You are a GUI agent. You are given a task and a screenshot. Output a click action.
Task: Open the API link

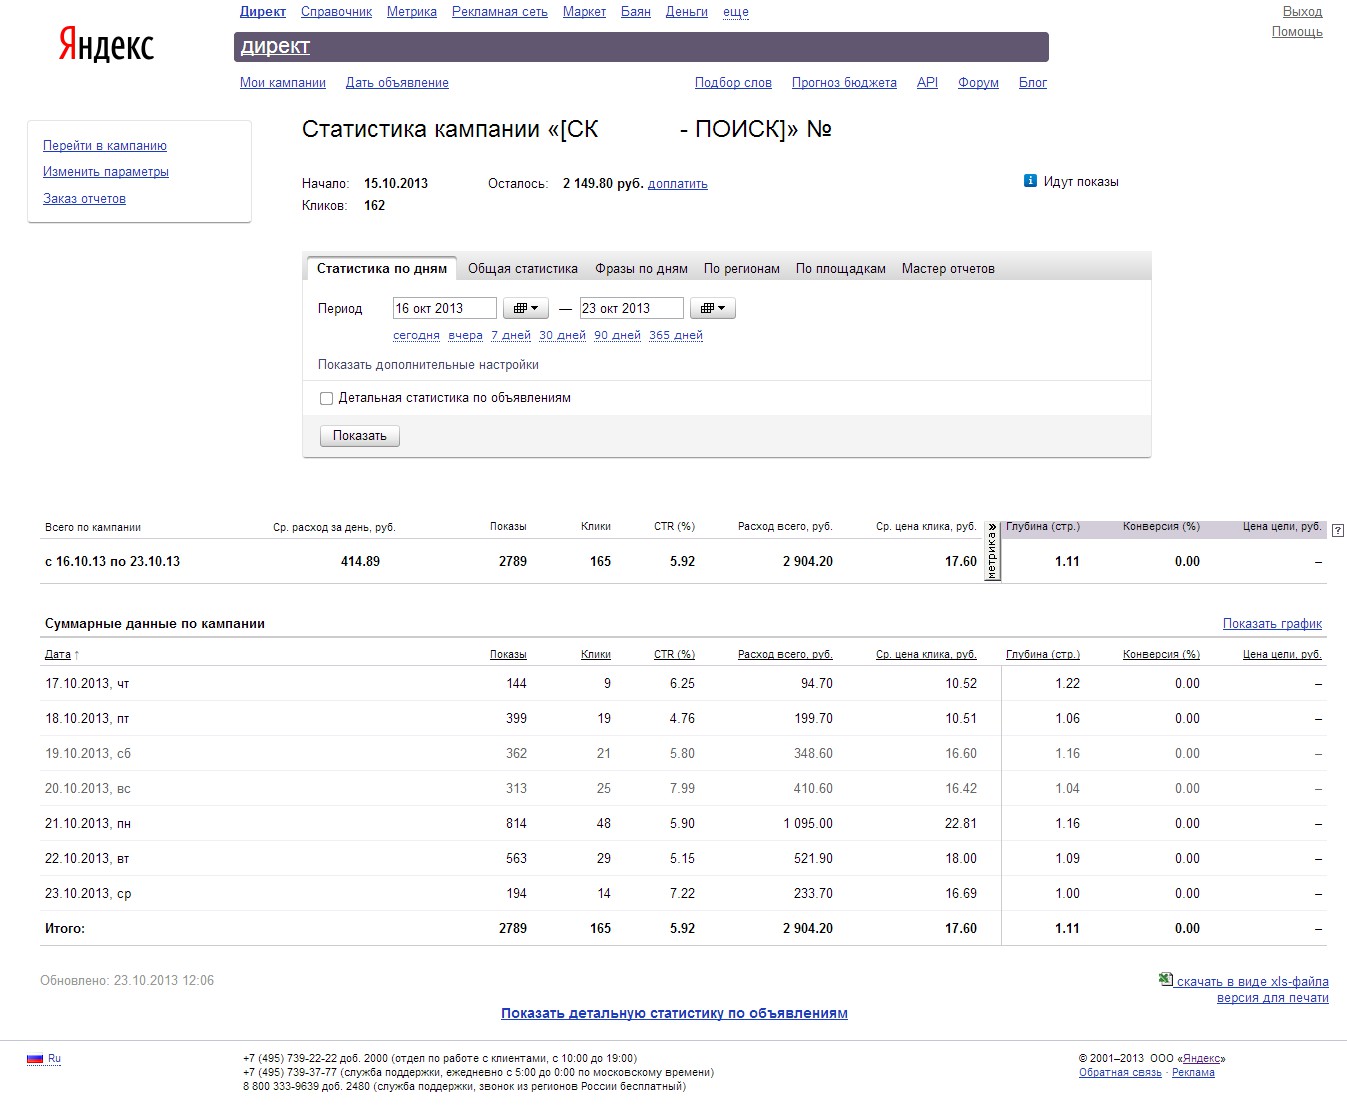click(x=927, y=83)
